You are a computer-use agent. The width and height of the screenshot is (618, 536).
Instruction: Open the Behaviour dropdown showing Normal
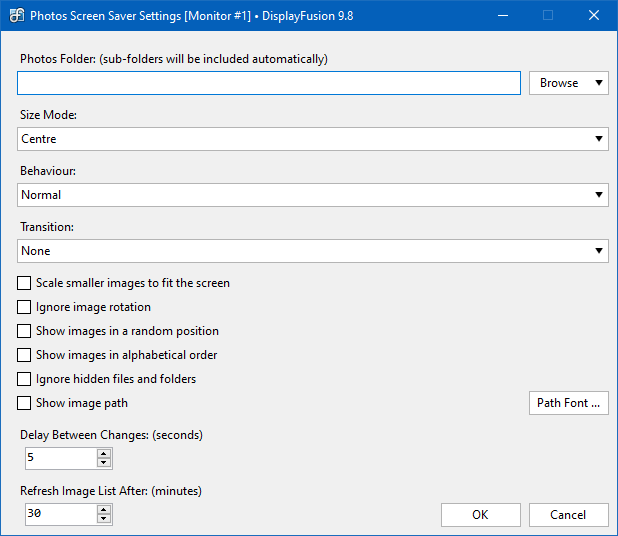313,195
